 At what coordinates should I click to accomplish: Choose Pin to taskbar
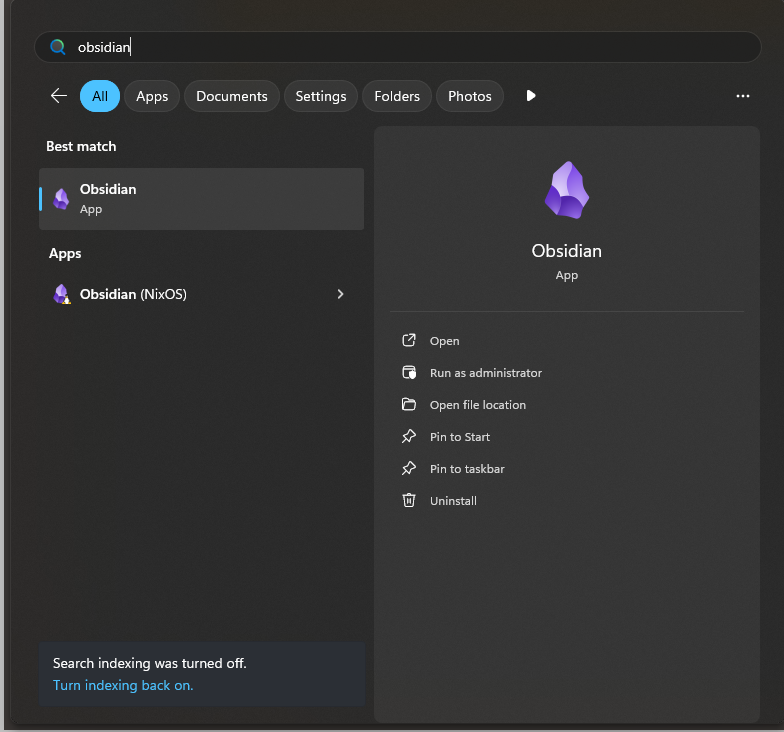(x=467, y=469)
